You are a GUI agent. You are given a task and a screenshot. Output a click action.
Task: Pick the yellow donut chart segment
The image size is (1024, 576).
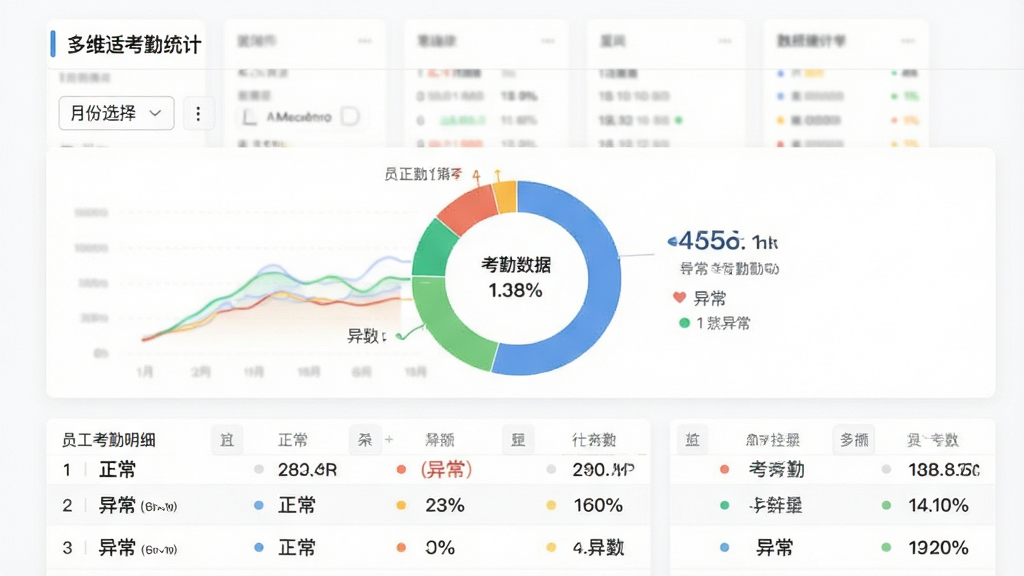pyautogui.click(x=505, y=197)
